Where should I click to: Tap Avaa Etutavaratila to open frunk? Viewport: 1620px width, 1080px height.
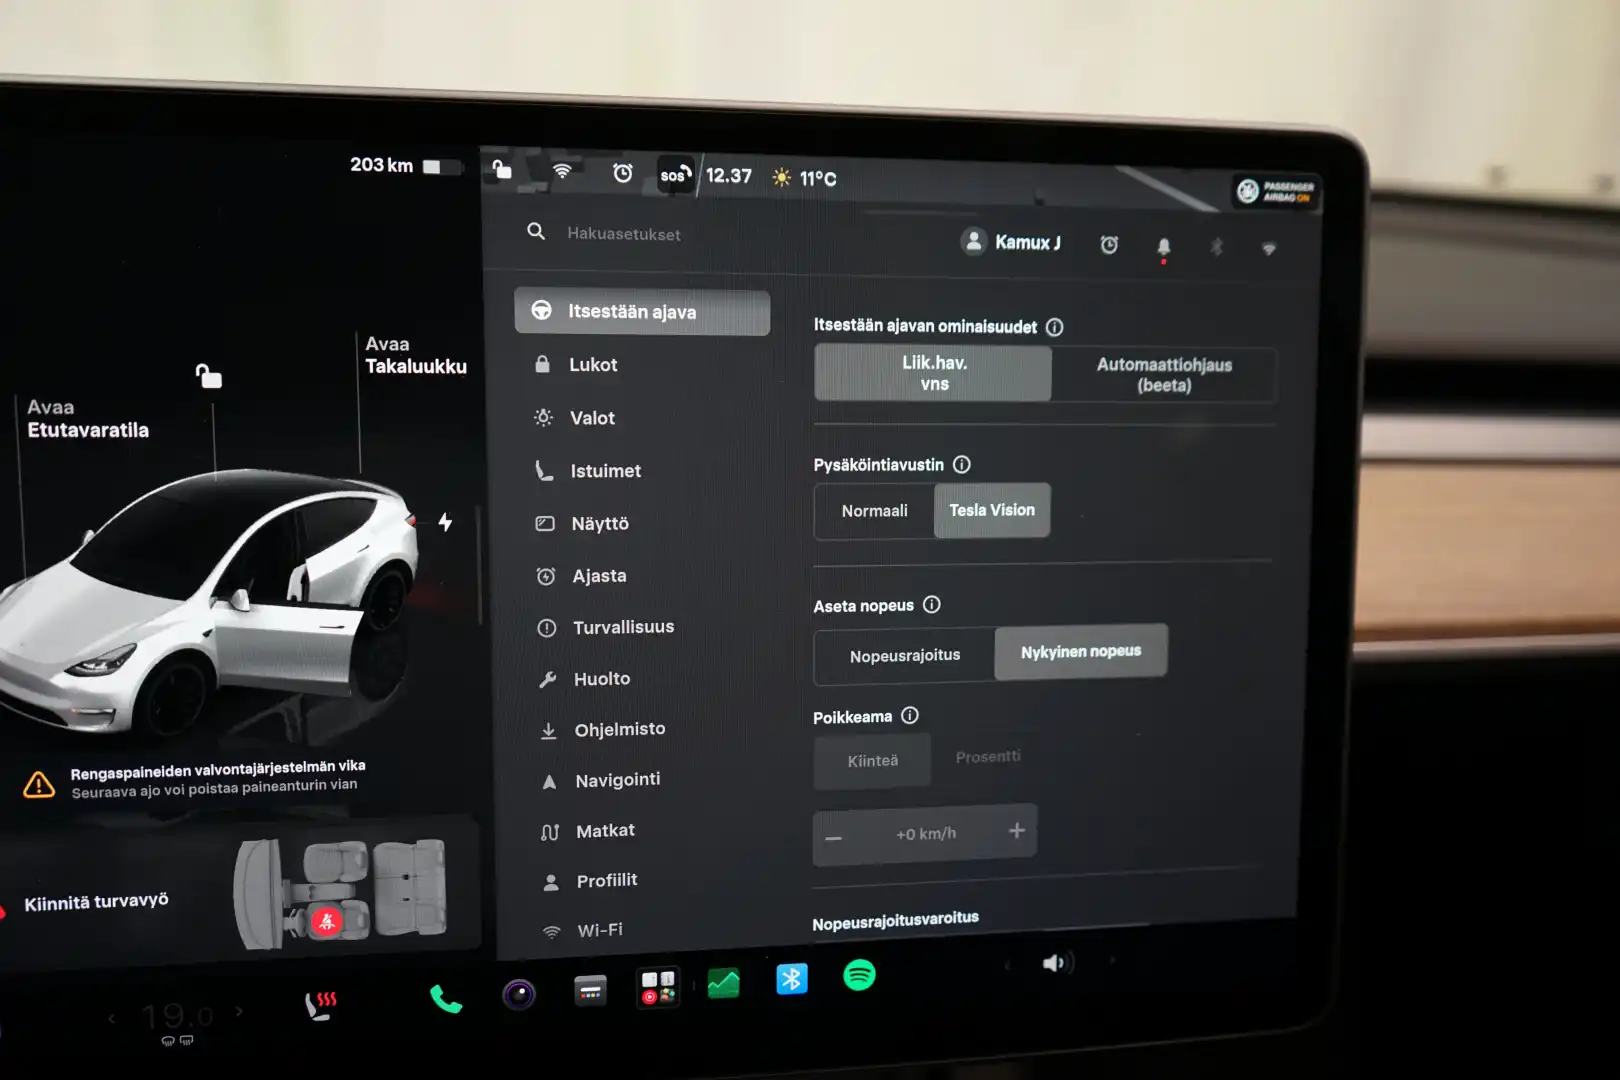coord(88,419)
